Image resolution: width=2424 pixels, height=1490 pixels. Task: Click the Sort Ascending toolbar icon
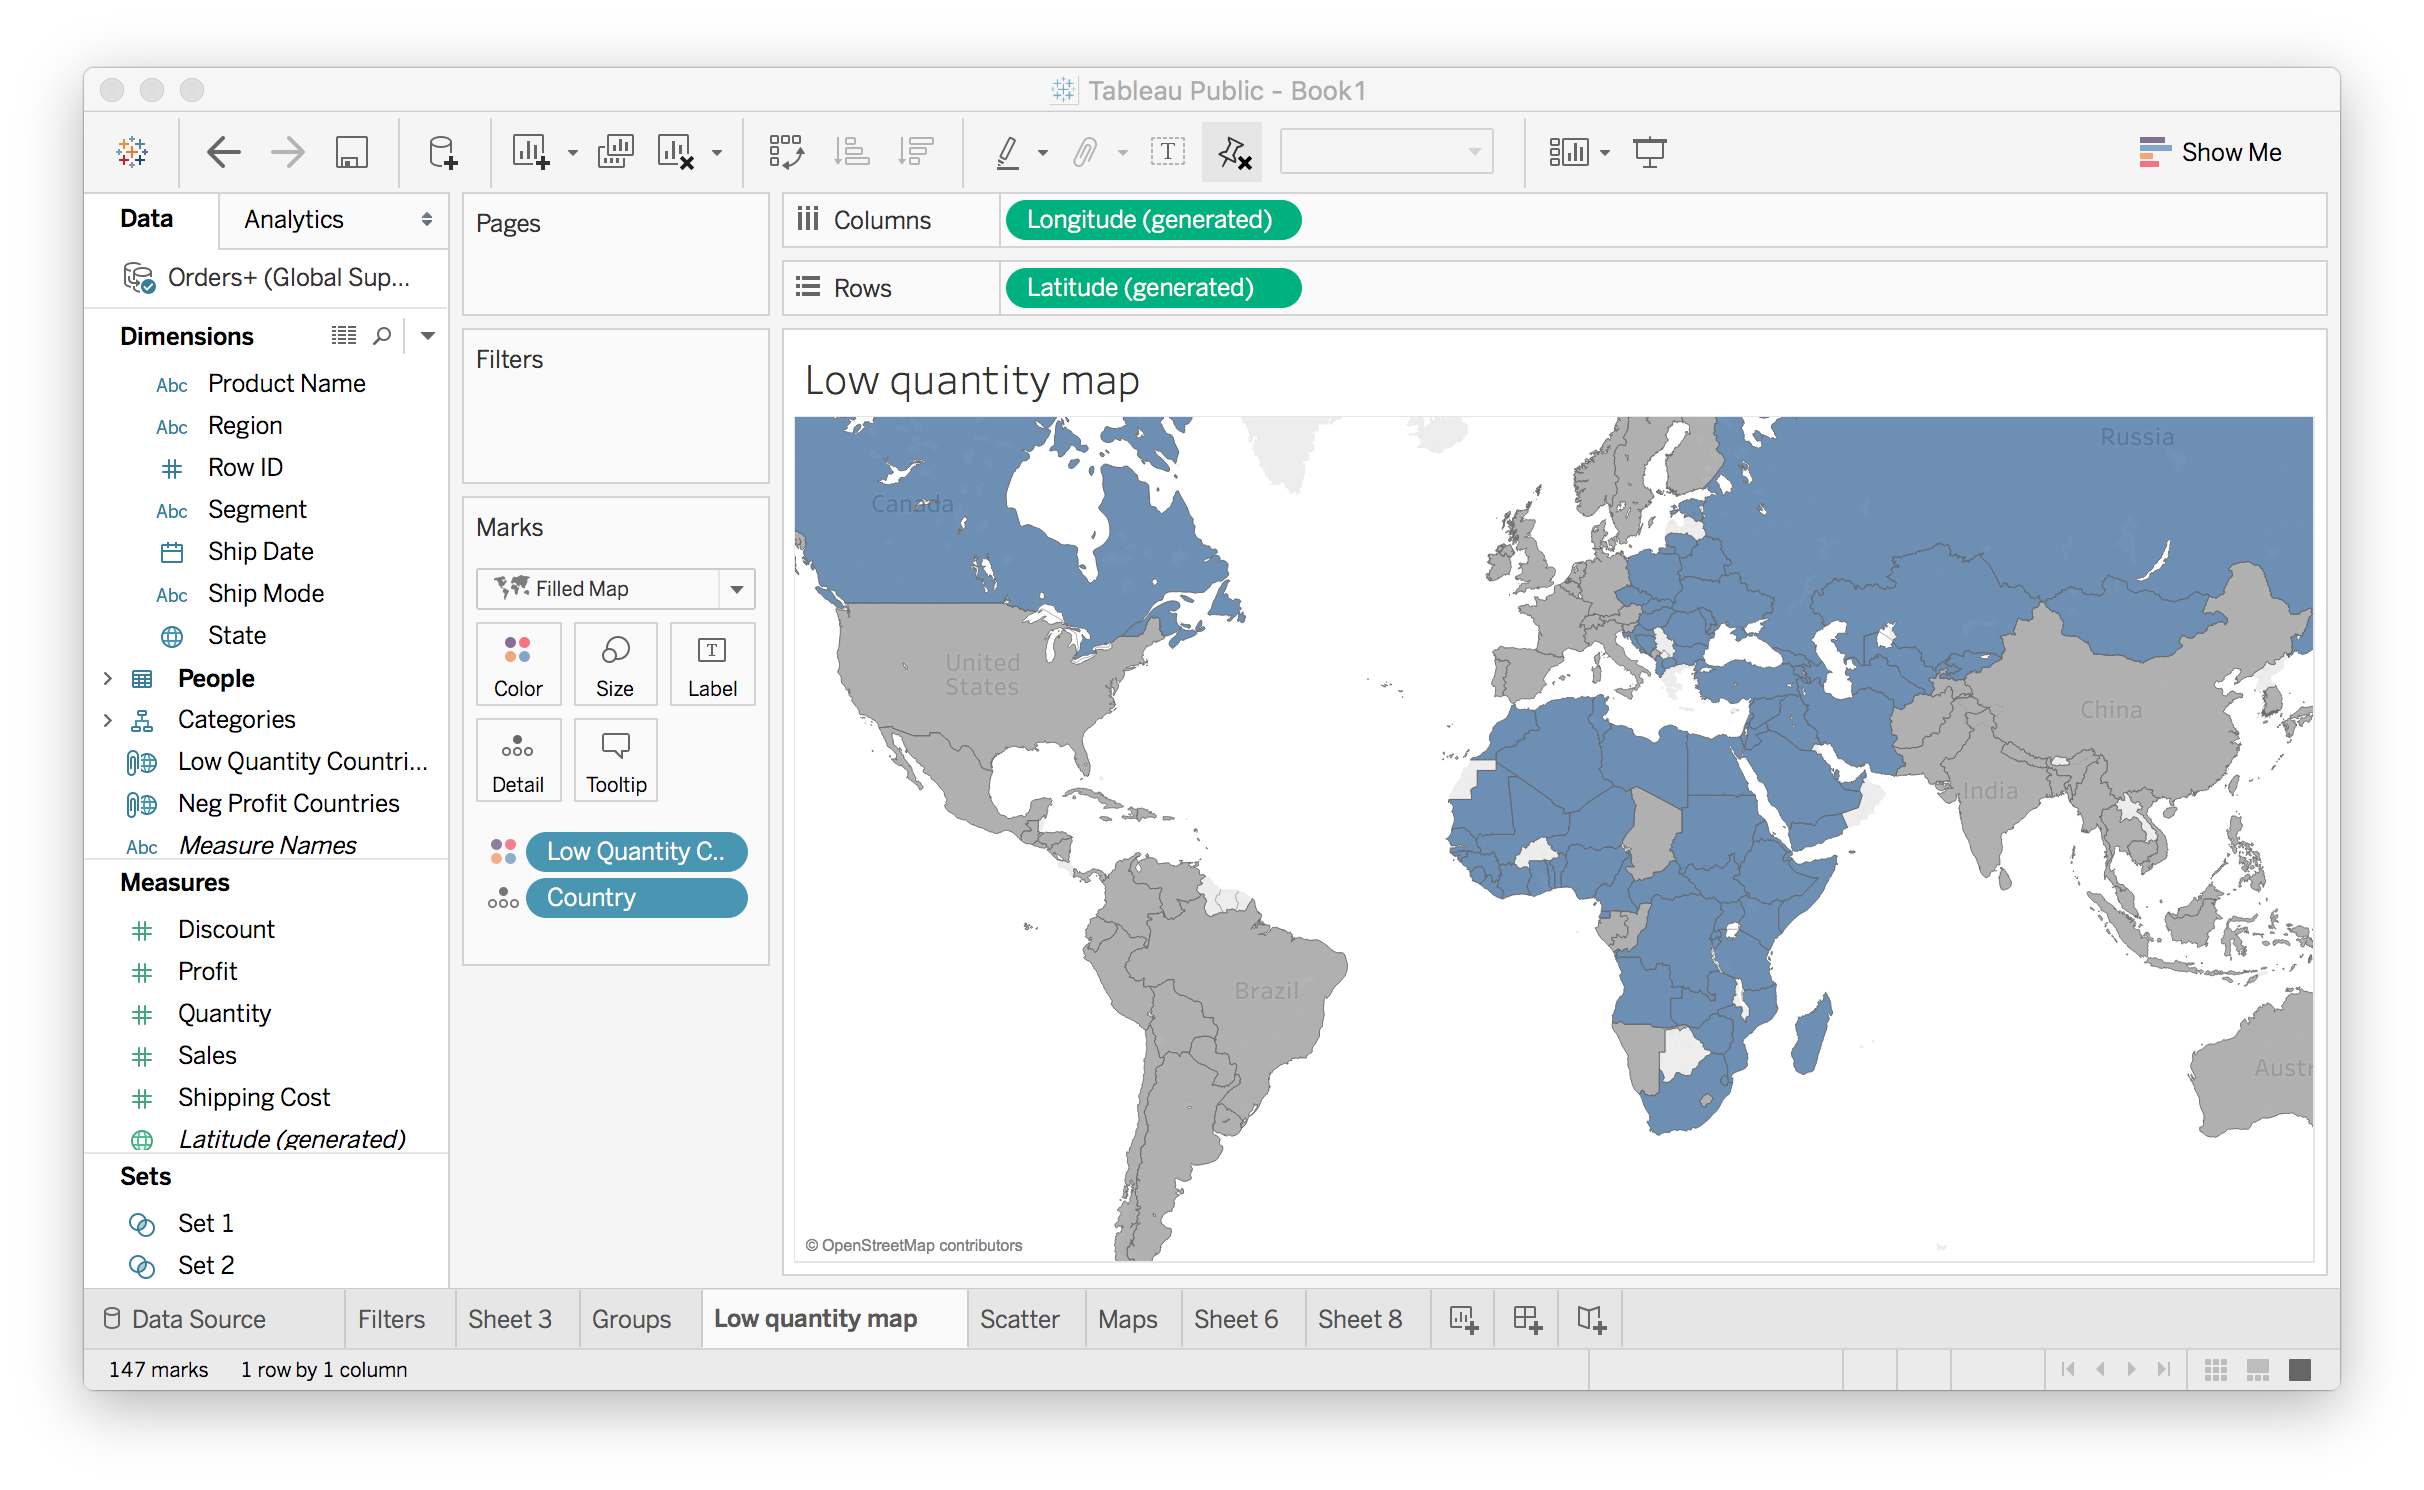coord(851,152)
